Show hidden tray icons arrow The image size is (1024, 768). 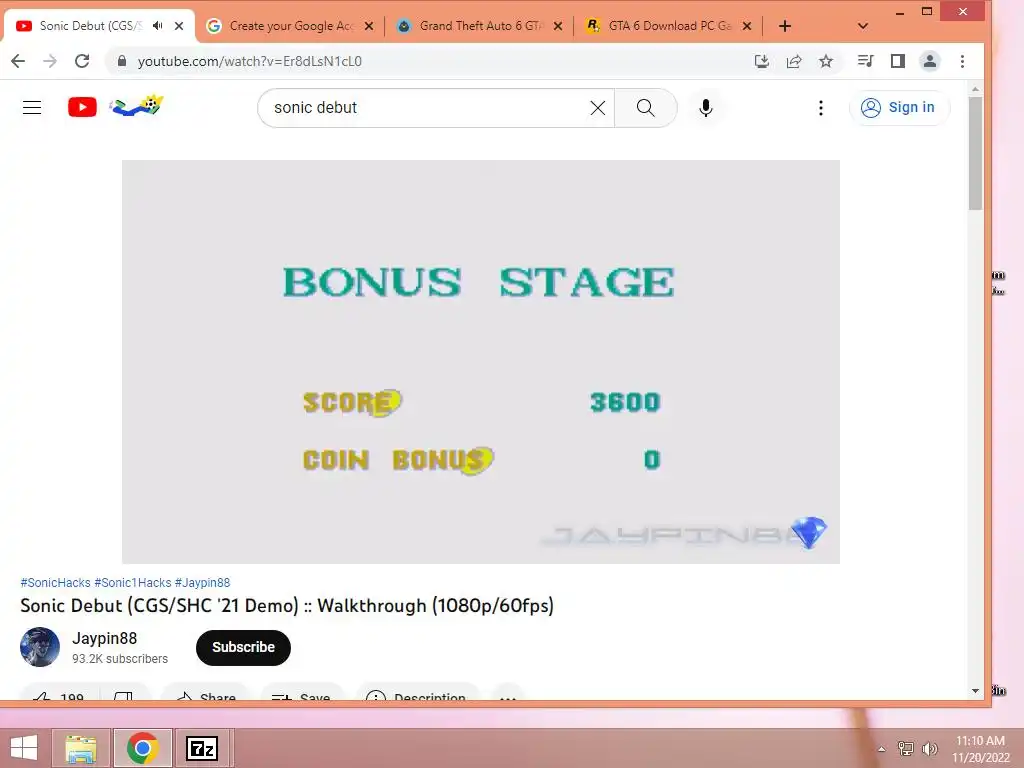(x=882, y=749)
